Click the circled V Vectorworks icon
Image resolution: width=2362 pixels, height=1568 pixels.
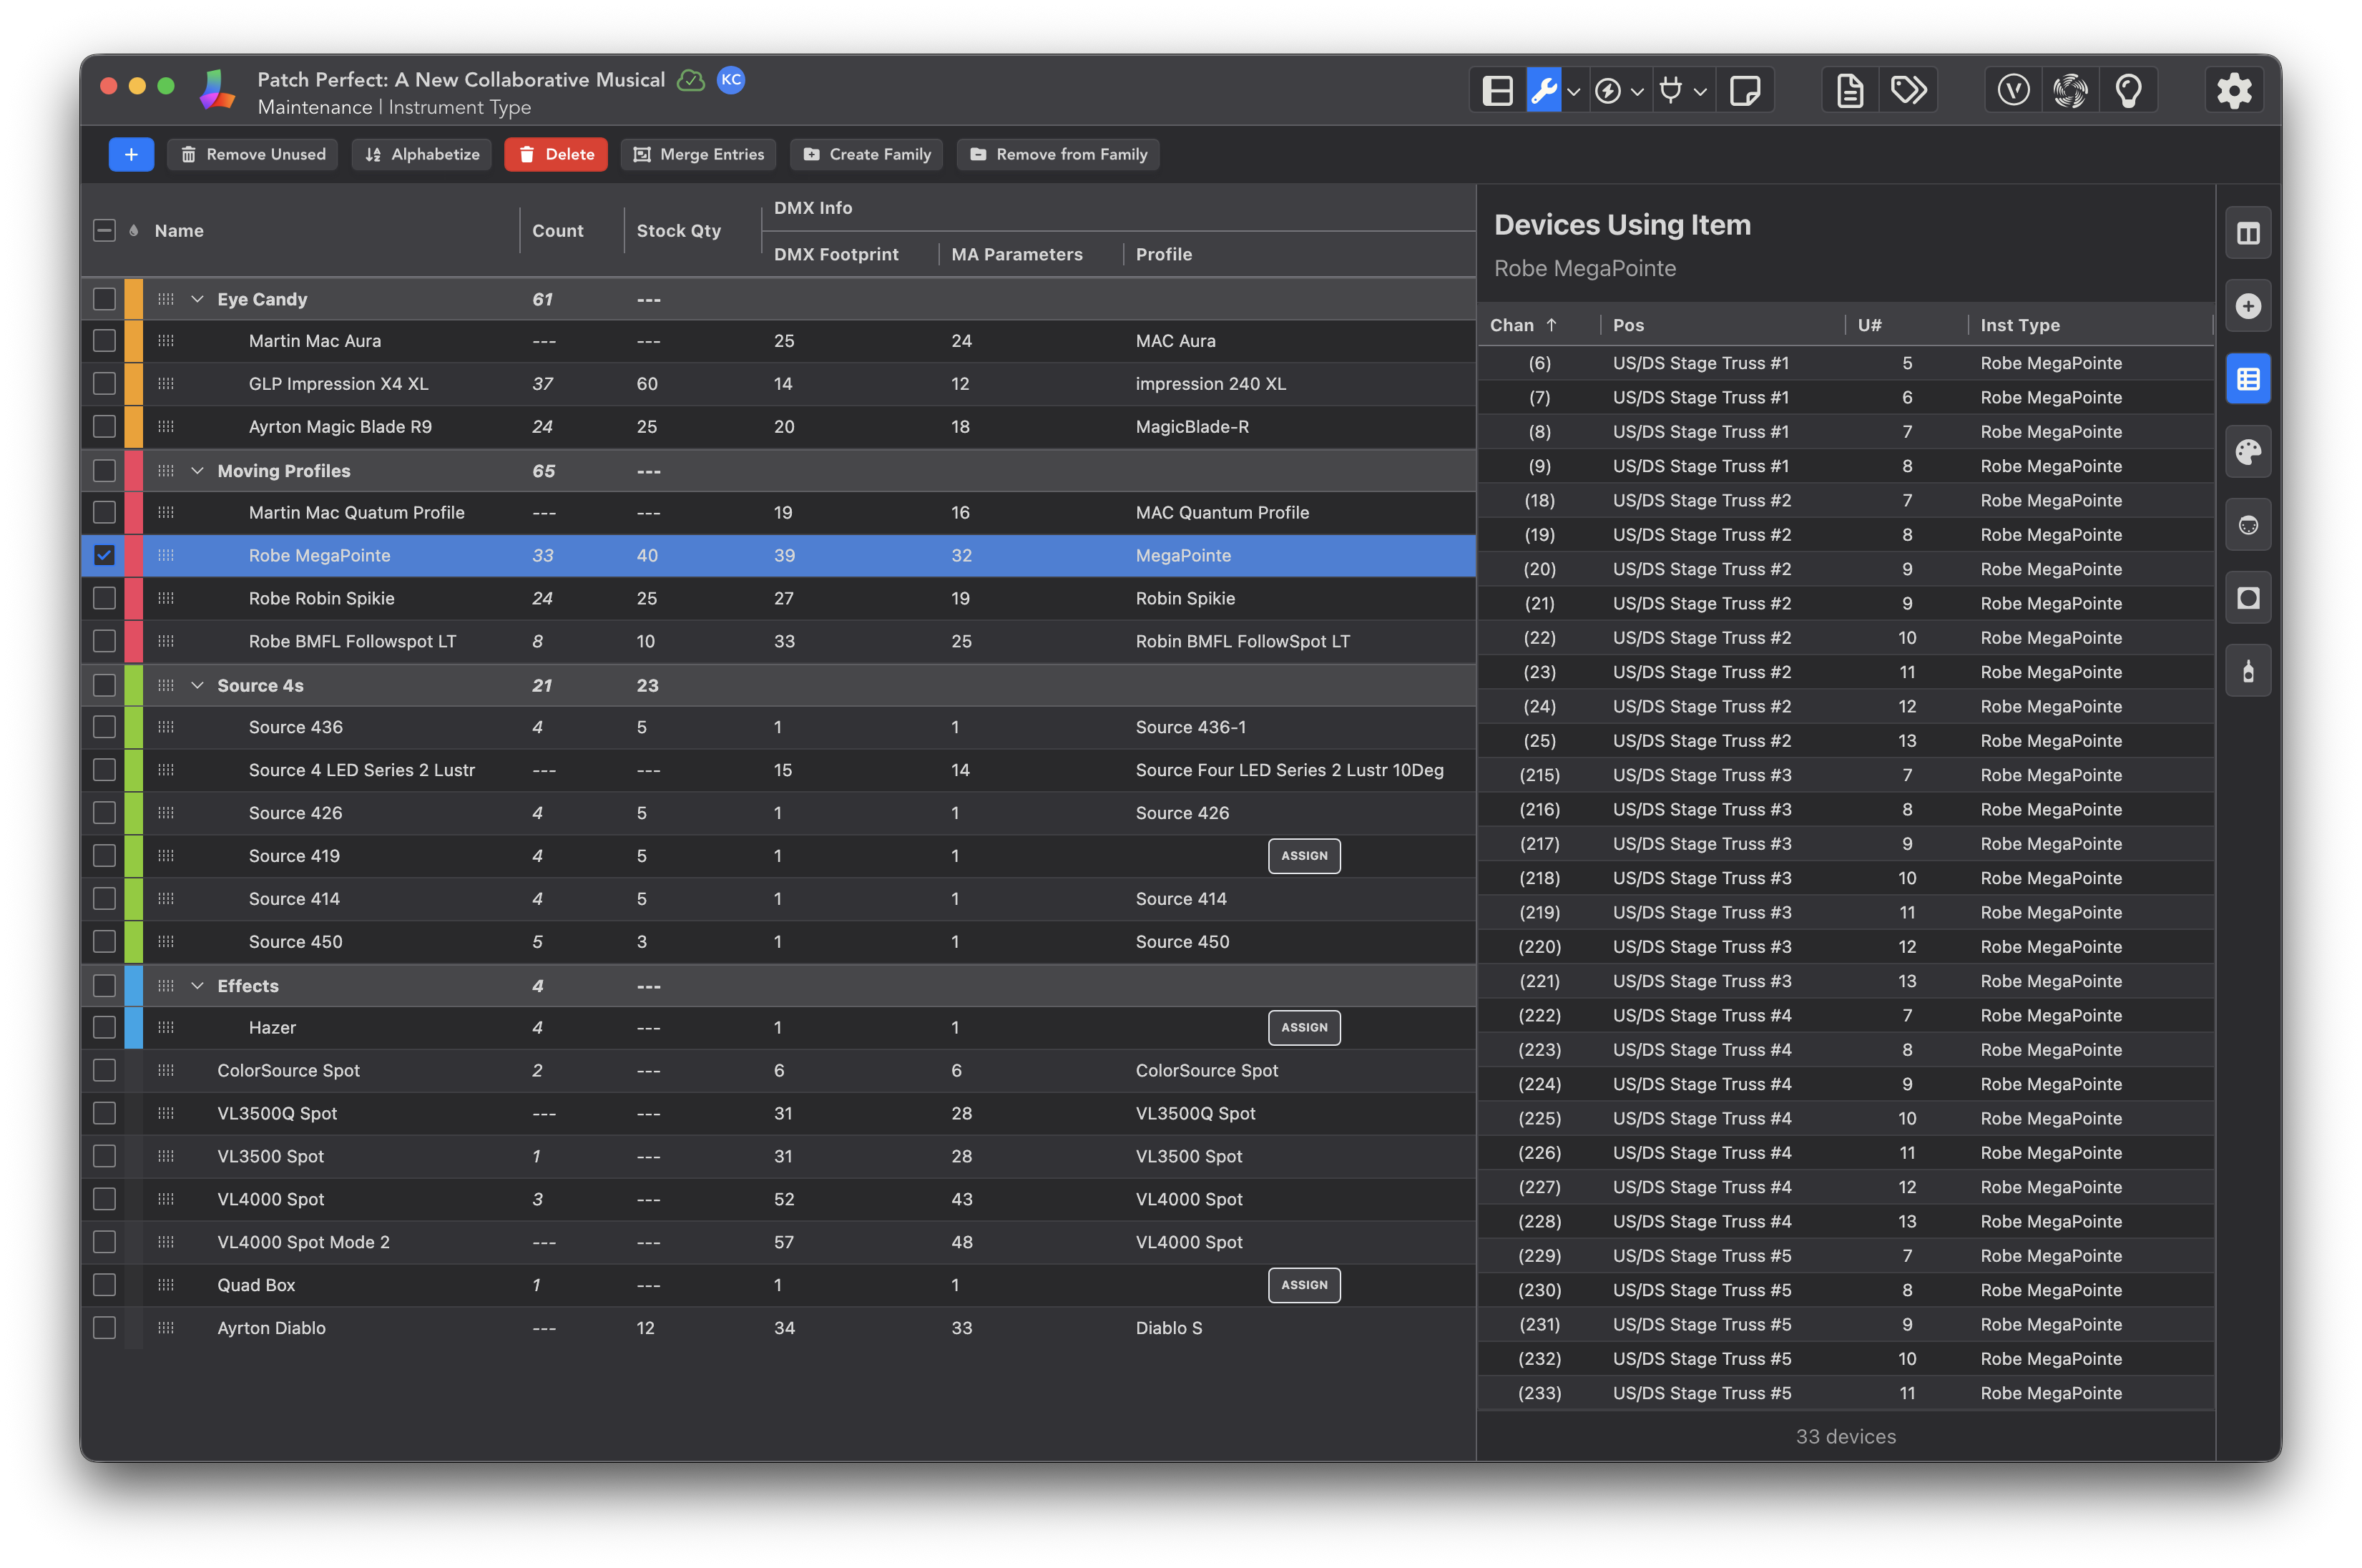(x=2013, y=91)
